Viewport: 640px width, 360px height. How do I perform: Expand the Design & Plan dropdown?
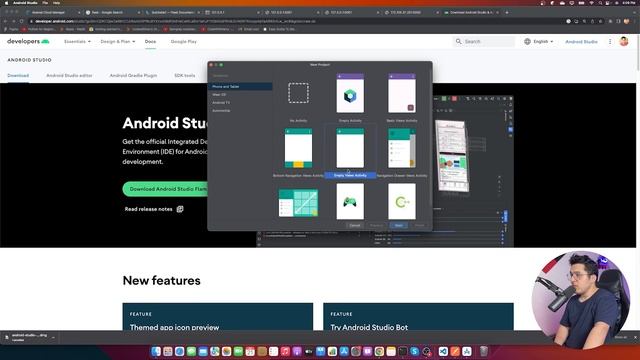118,42
